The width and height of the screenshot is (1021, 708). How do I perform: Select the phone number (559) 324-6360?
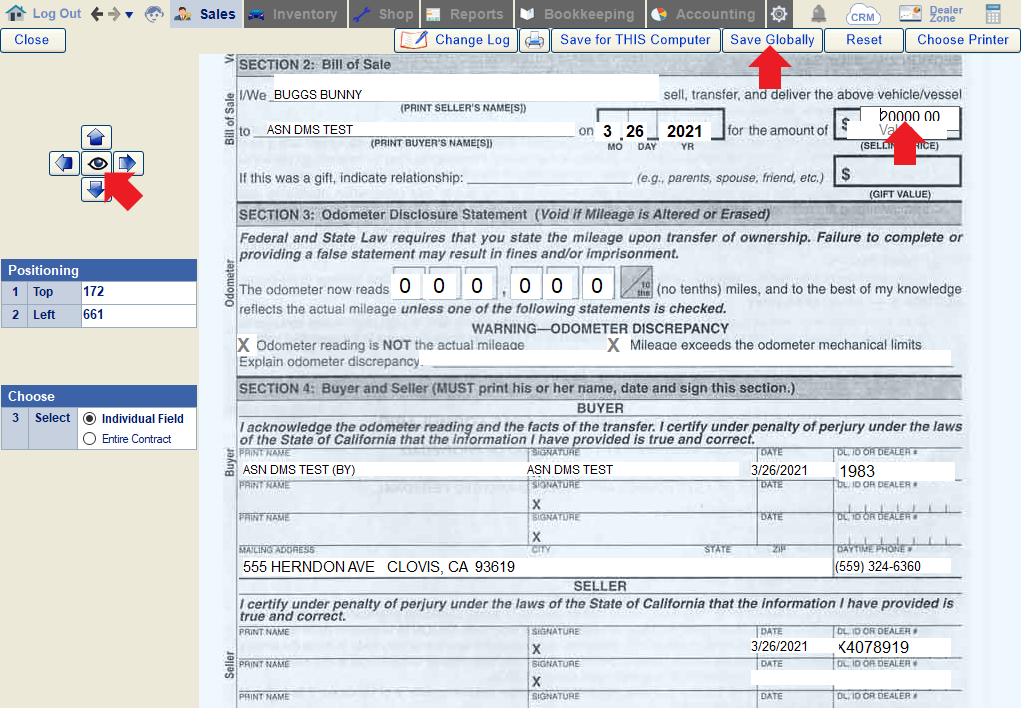891,567
